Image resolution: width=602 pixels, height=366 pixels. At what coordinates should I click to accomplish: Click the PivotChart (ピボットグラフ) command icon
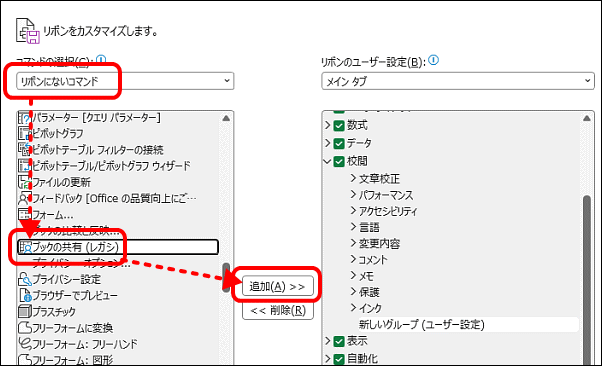tap(25, 133)
